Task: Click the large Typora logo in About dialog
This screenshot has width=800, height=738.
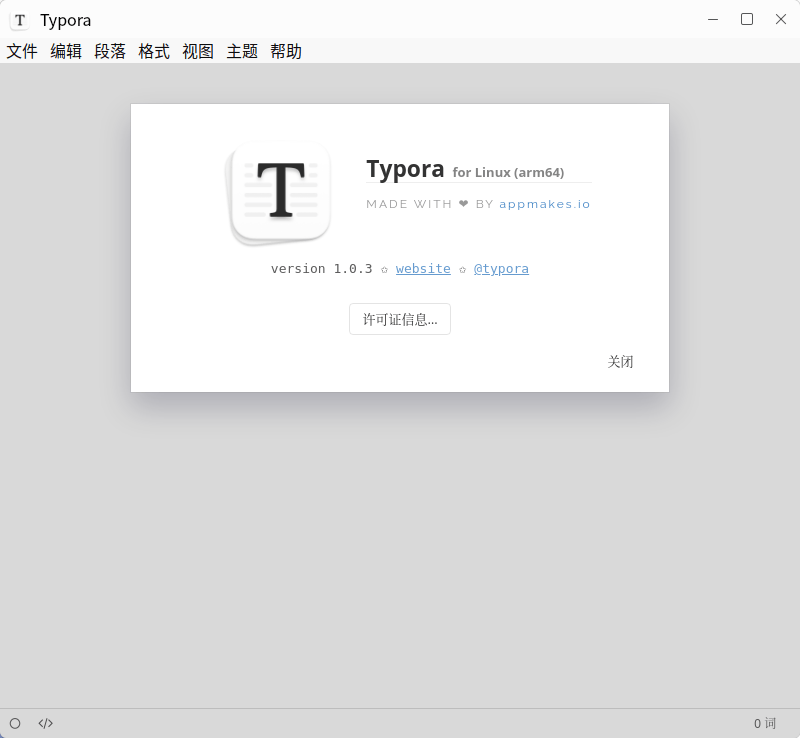Action: pyautogui.click(x=280, y=192)
